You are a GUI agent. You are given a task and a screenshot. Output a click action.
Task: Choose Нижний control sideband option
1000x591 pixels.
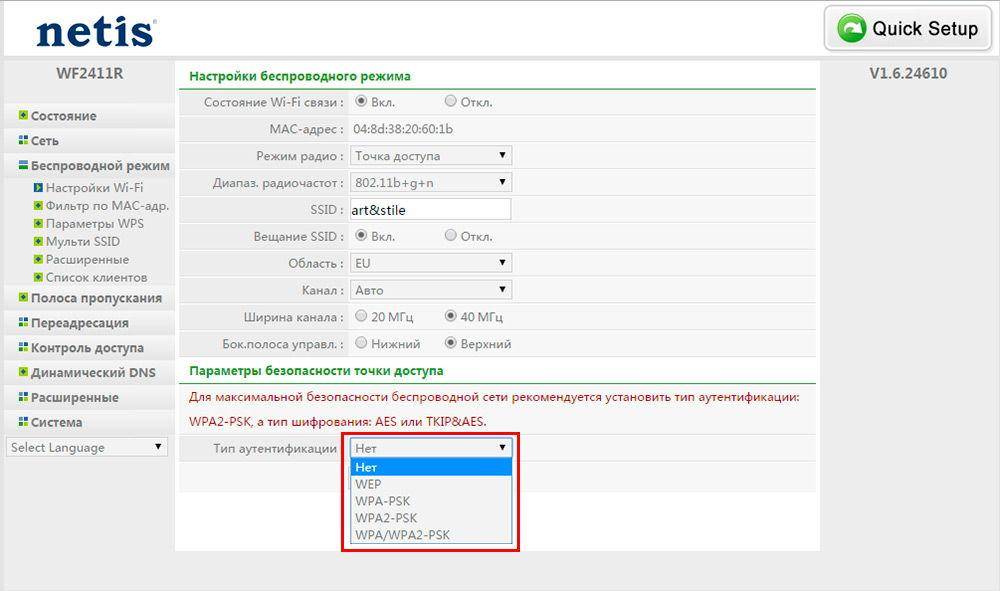(361, 343)
